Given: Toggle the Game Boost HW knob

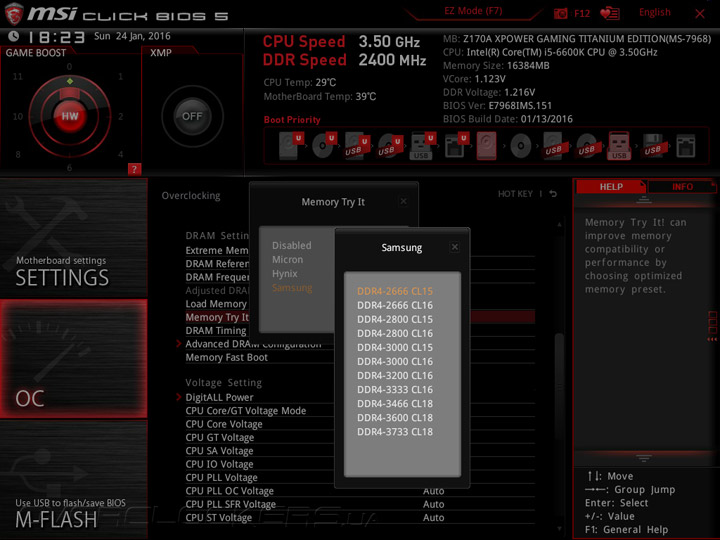Looking at the screenshot, I should click(x=70, y=116).
